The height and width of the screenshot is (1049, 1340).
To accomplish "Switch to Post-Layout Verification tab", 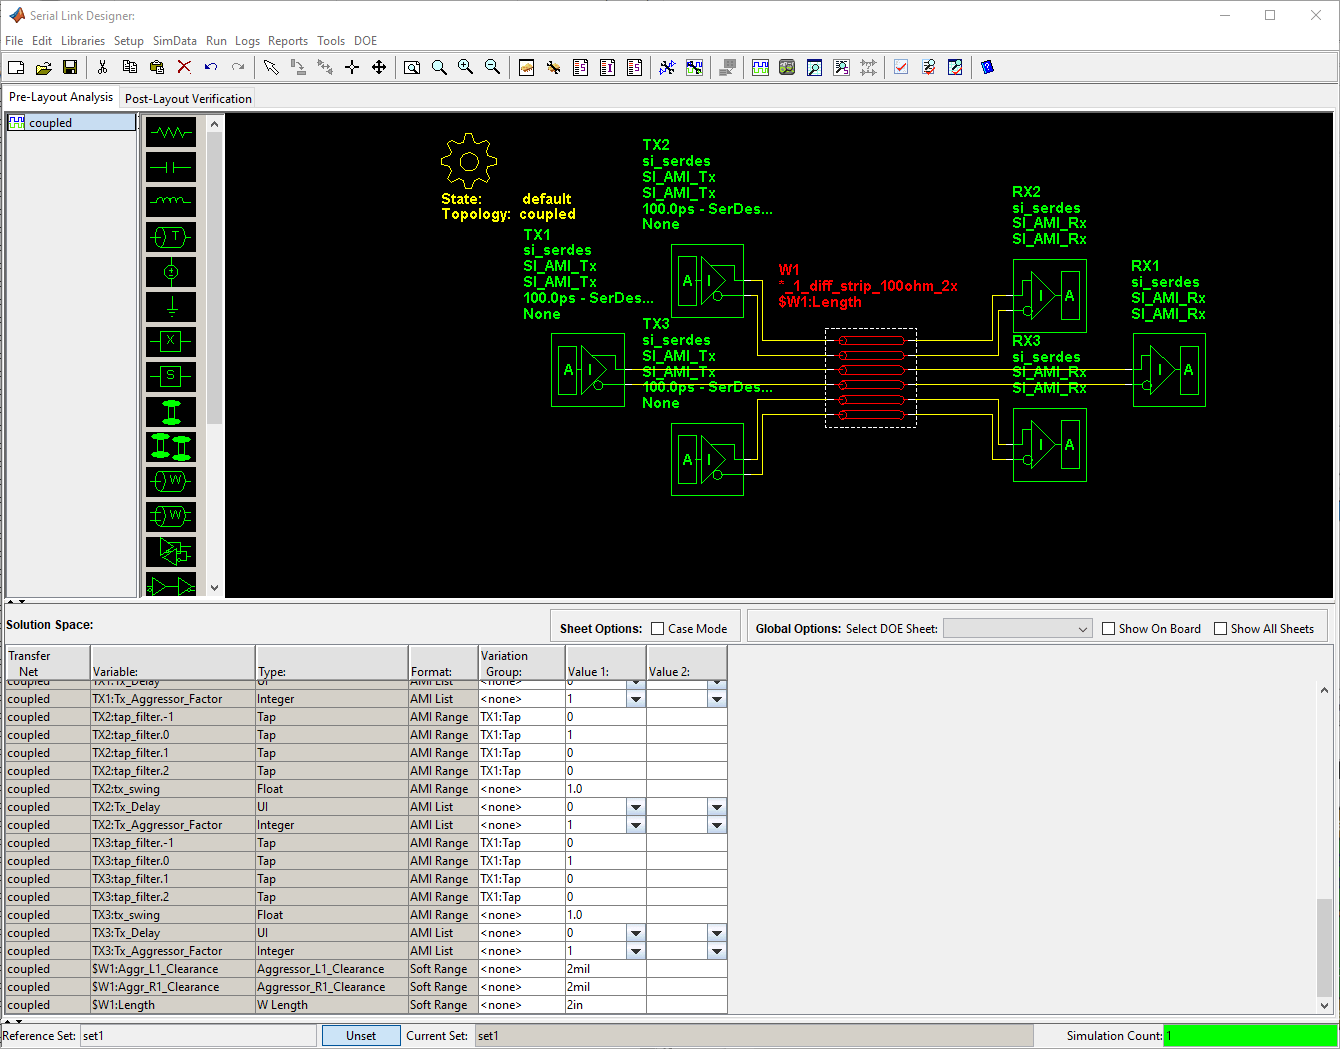I will (x=188, y=99).
